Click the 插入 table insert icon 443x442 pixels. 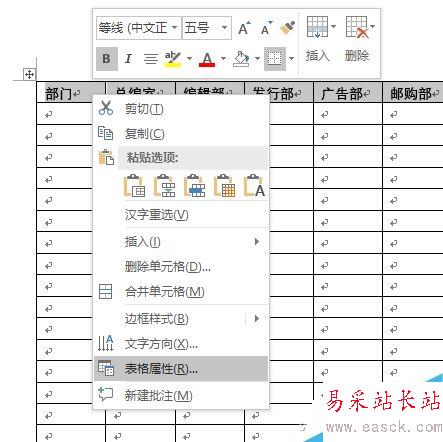coord(317,27)
